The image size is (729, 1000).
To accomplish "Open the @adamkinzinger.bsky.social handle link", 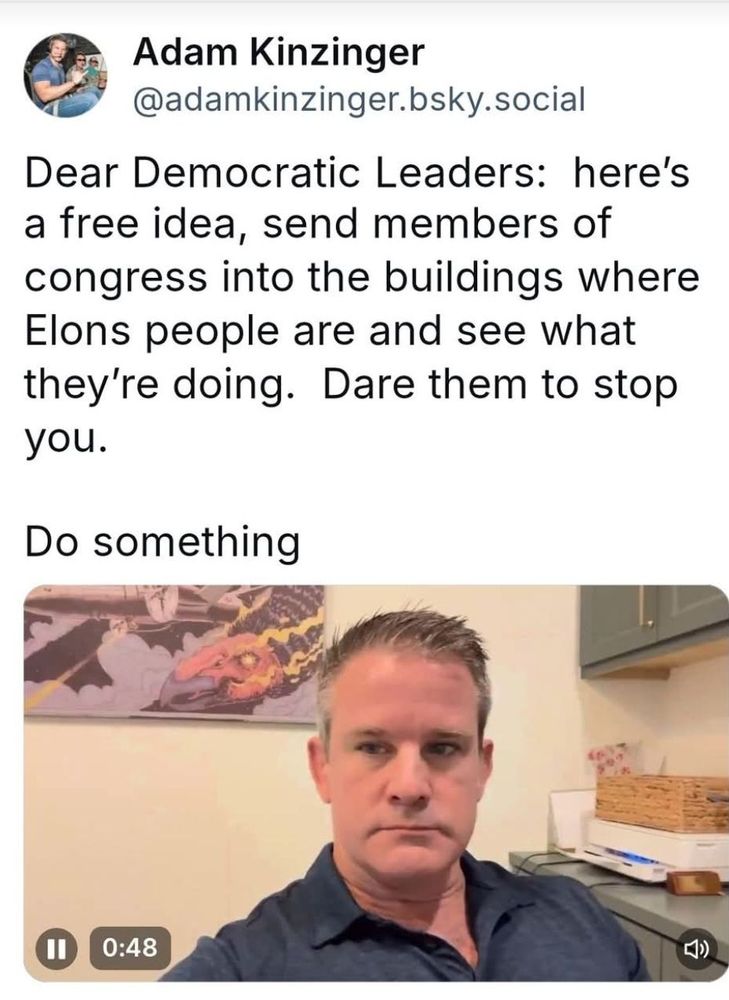I will tap(358, 99).
